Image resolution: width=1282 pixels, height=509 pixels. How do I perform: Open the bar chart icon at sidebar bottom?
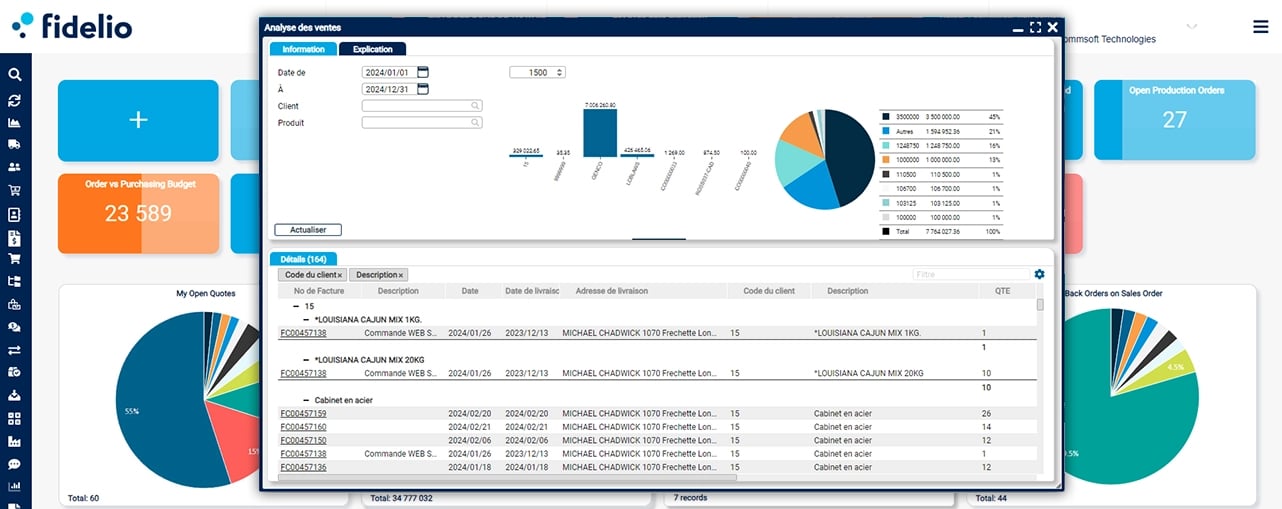tap(15, 487)
